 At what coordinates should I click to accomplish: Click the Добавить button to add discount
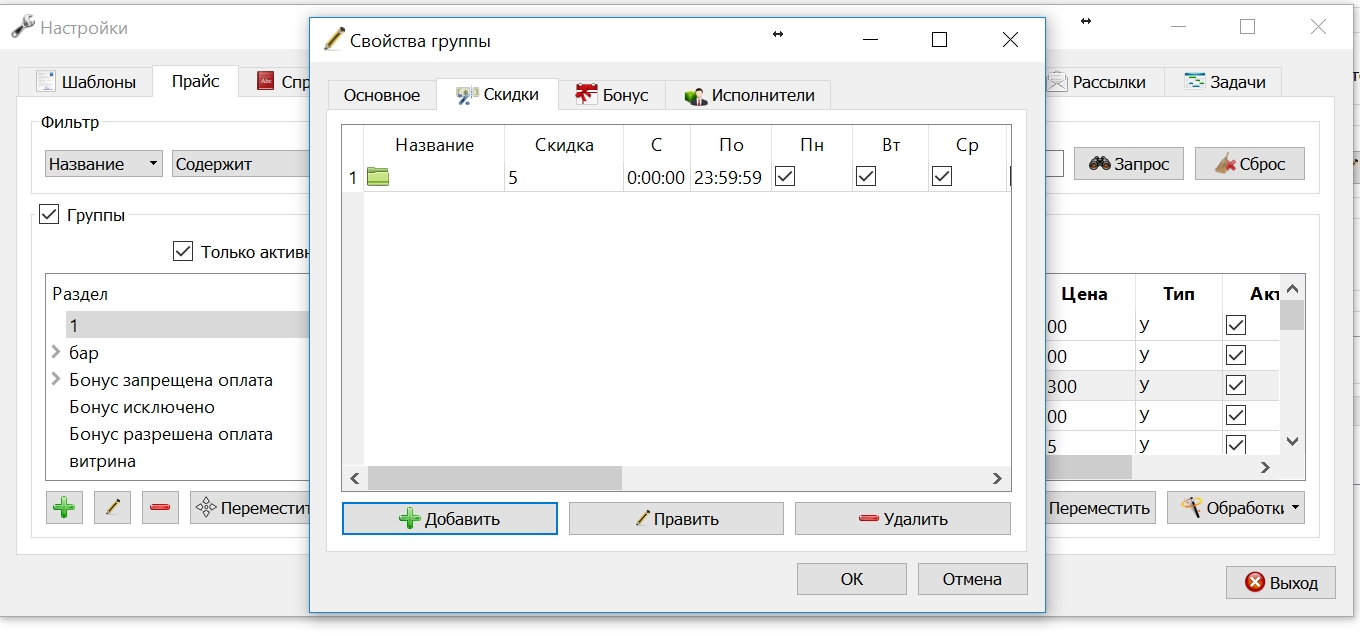450,519
